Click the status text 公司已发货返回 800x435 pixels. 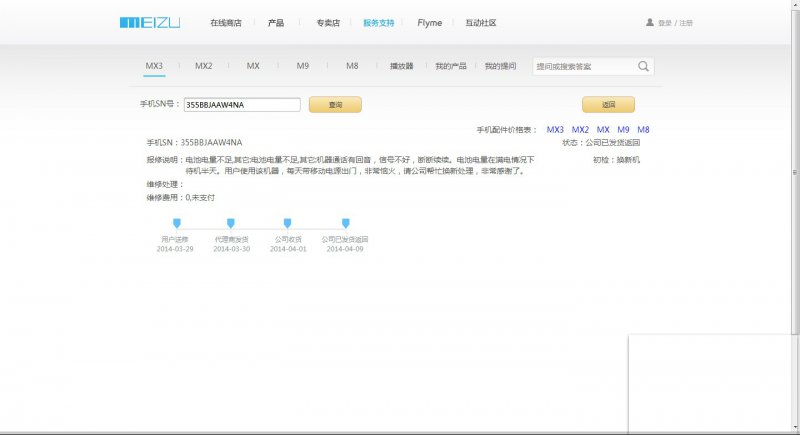coord(612,143)
